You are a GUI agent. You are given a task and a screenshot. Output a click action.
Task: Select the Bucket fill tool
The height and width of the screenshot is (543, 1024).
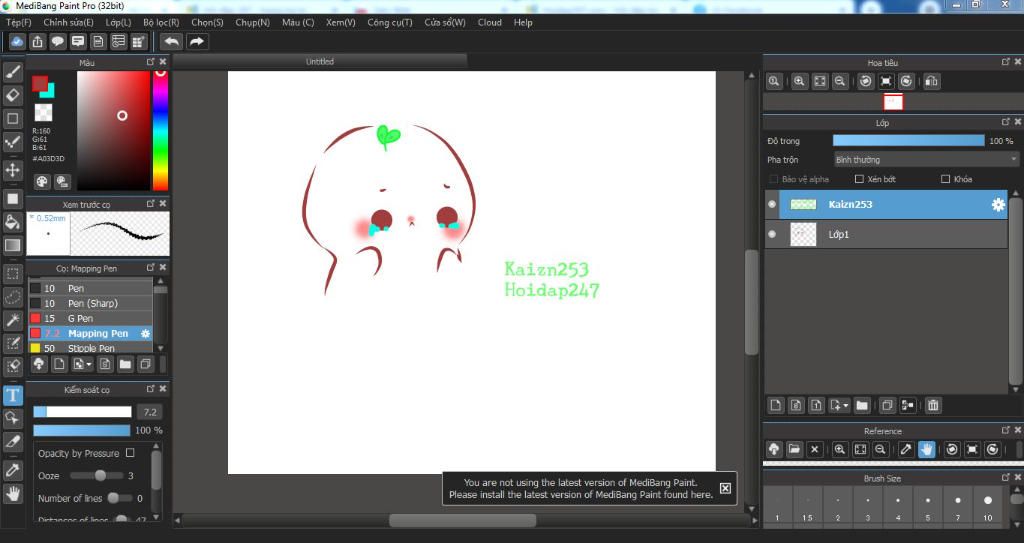(13, 222)
